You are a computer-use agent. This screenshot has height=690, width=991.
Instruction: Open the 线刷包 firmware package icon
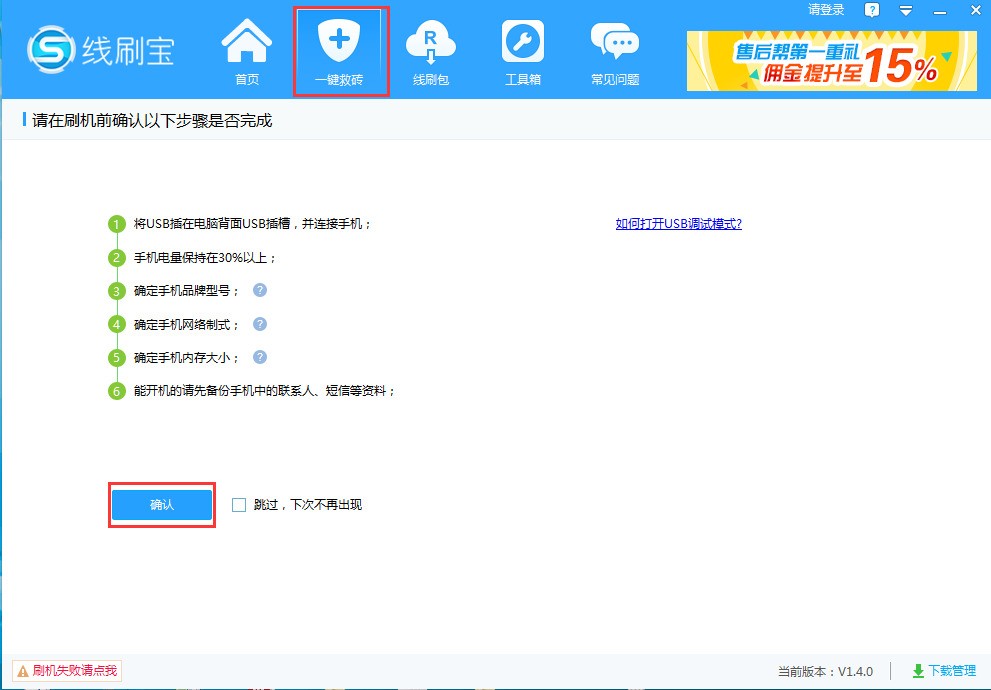coord(430,42)
